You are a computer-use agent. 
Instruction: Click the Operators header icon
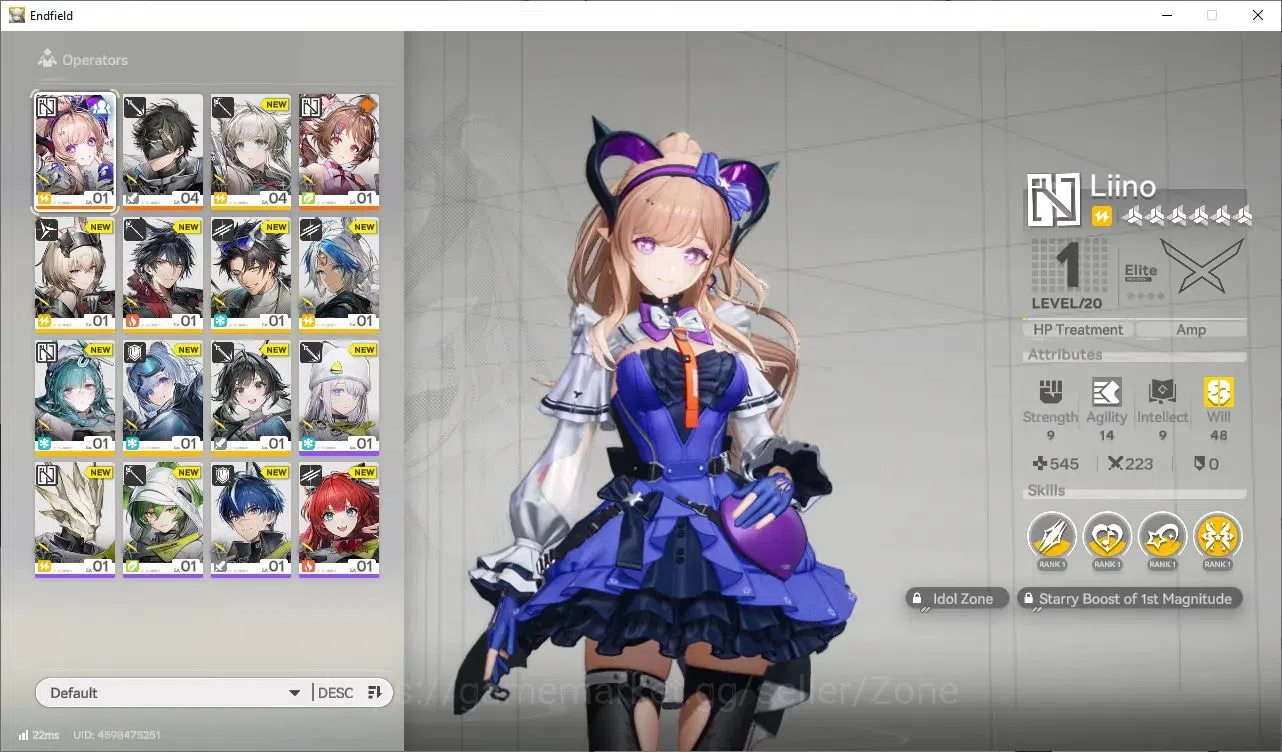point(47,59)
